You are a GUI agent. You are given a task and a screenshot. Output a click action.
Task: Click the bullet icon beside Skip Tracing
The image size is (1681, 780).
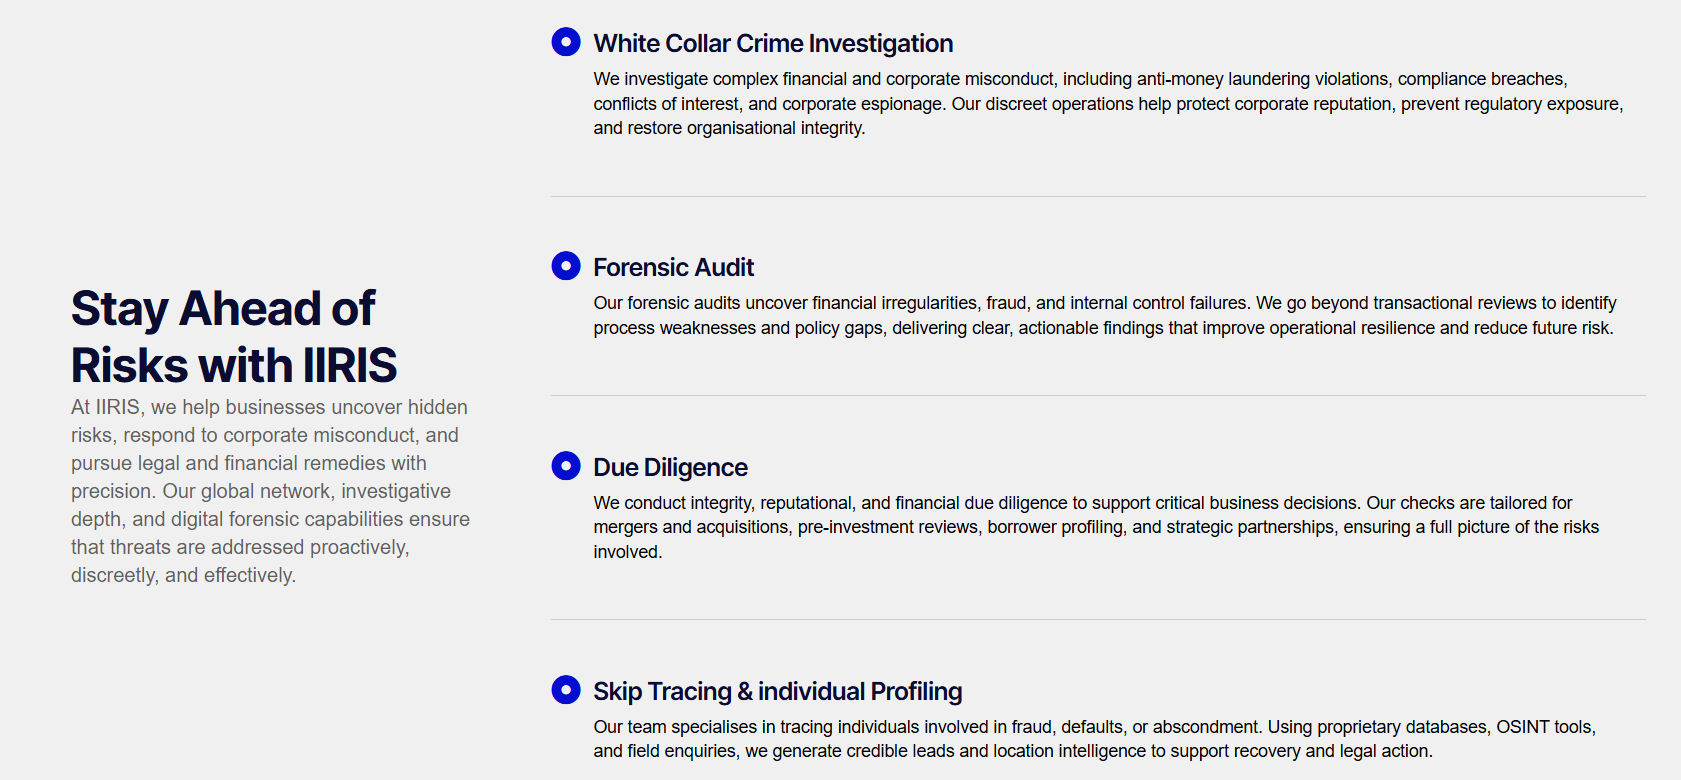click(x=566, y=690)
